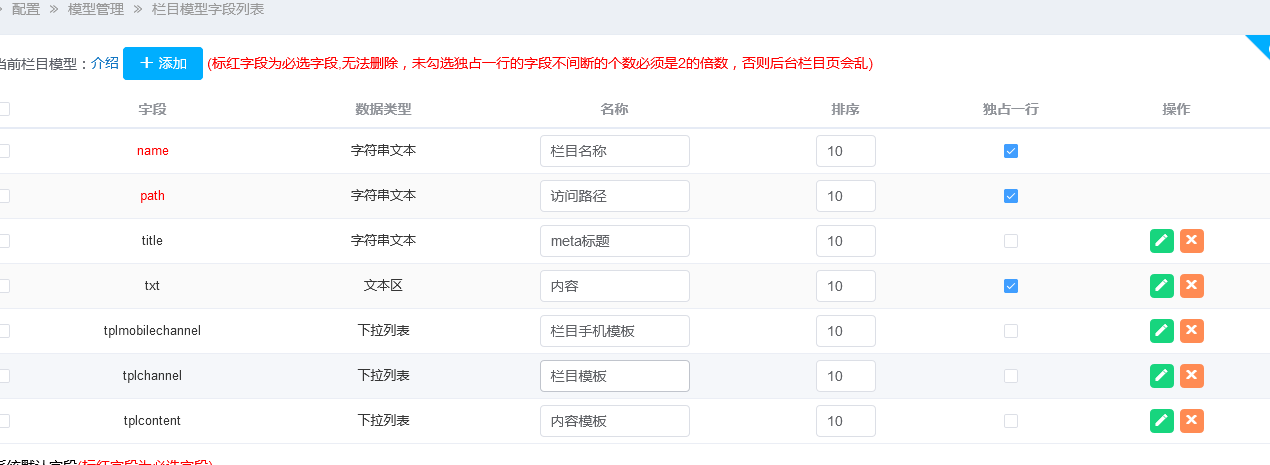
Task: Click the 栏目名称 name input field
Action: pos(614,151)
